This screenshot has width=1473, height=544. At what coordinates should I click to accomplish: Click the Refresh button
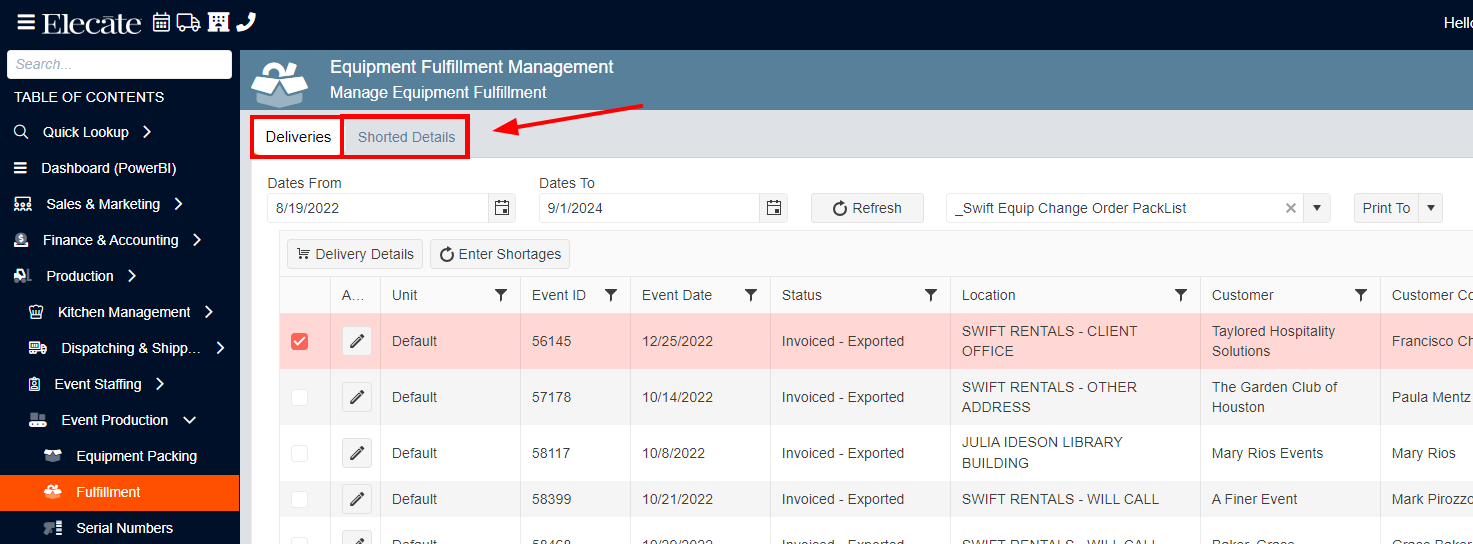pos(867,208)
